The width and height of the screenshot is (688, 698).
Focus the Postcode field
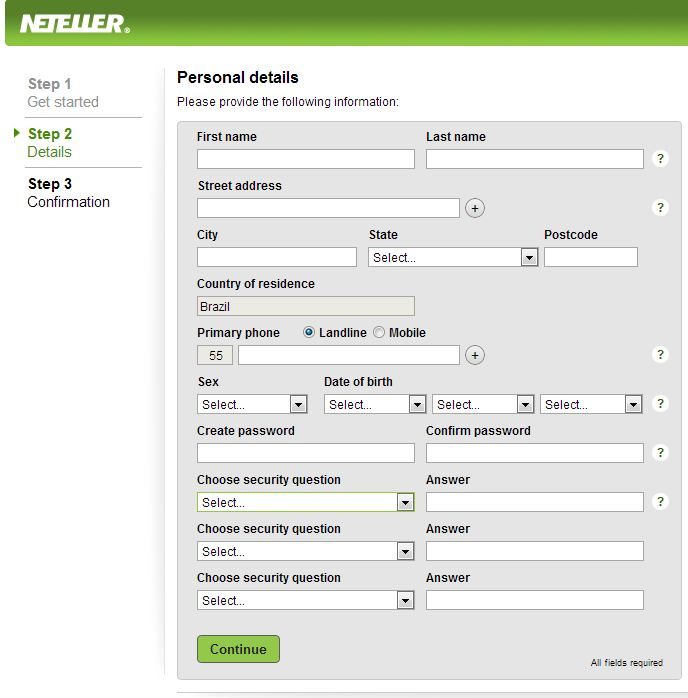click(x=591, y=257)
